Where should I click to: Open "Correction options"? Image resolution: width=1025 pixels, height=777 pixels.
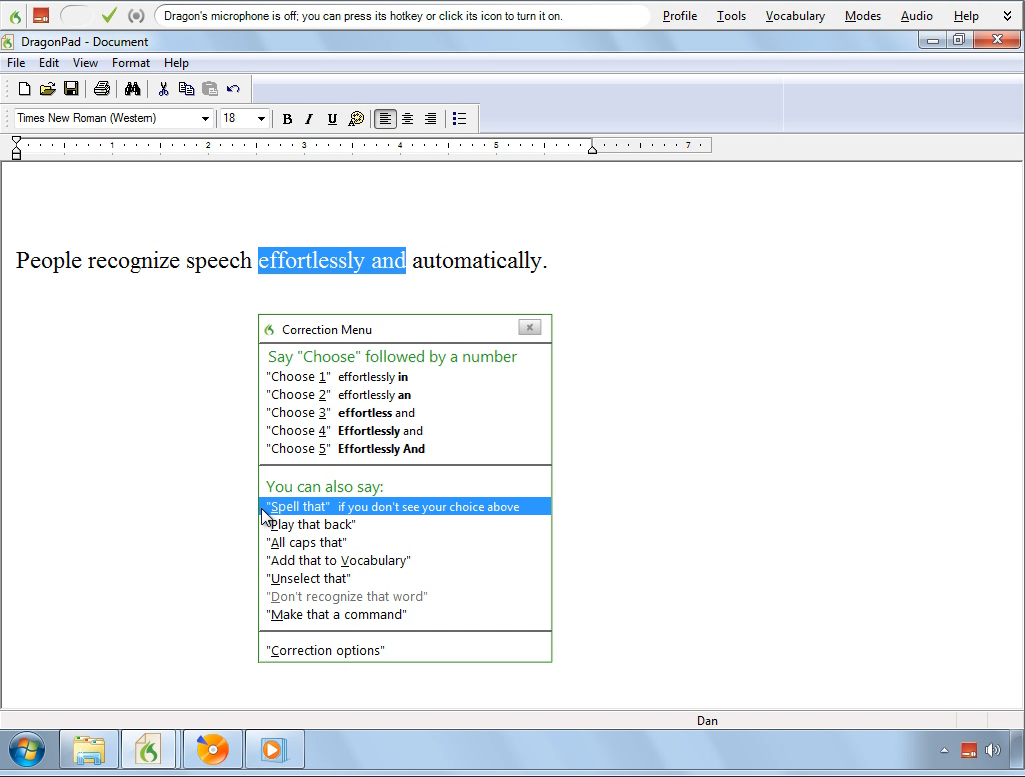click(405, 650)
